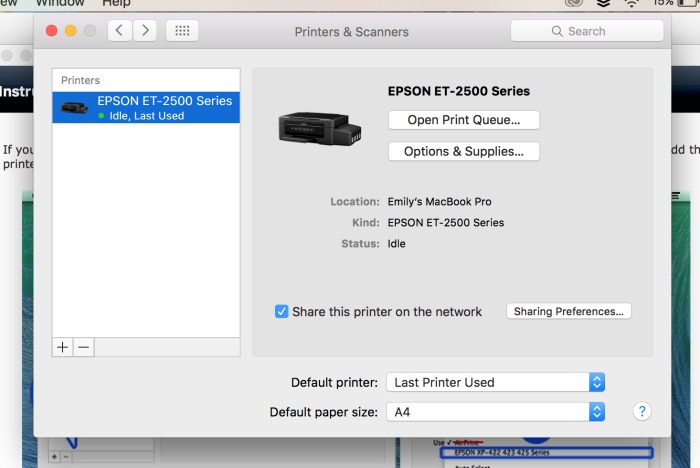Click into the Search field
Viewport: 700px width, 468px height.
tap(587, 31)
